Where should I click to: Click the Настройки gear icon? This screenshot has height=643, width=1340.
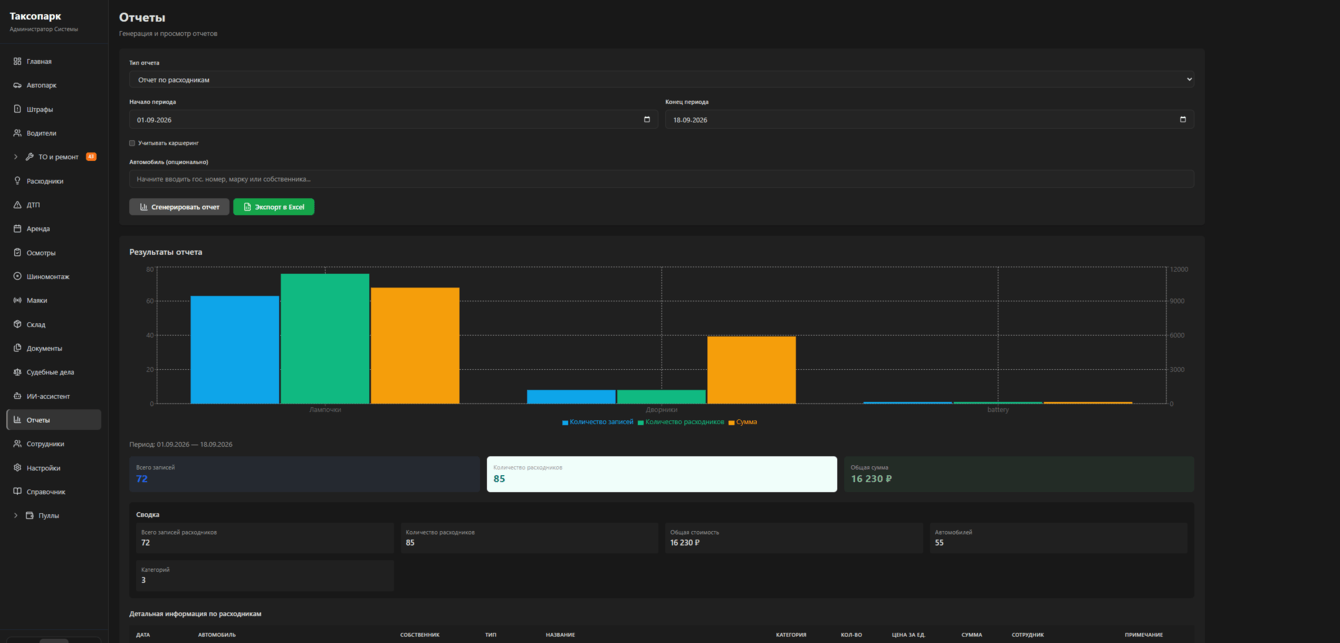click(17, 468)
